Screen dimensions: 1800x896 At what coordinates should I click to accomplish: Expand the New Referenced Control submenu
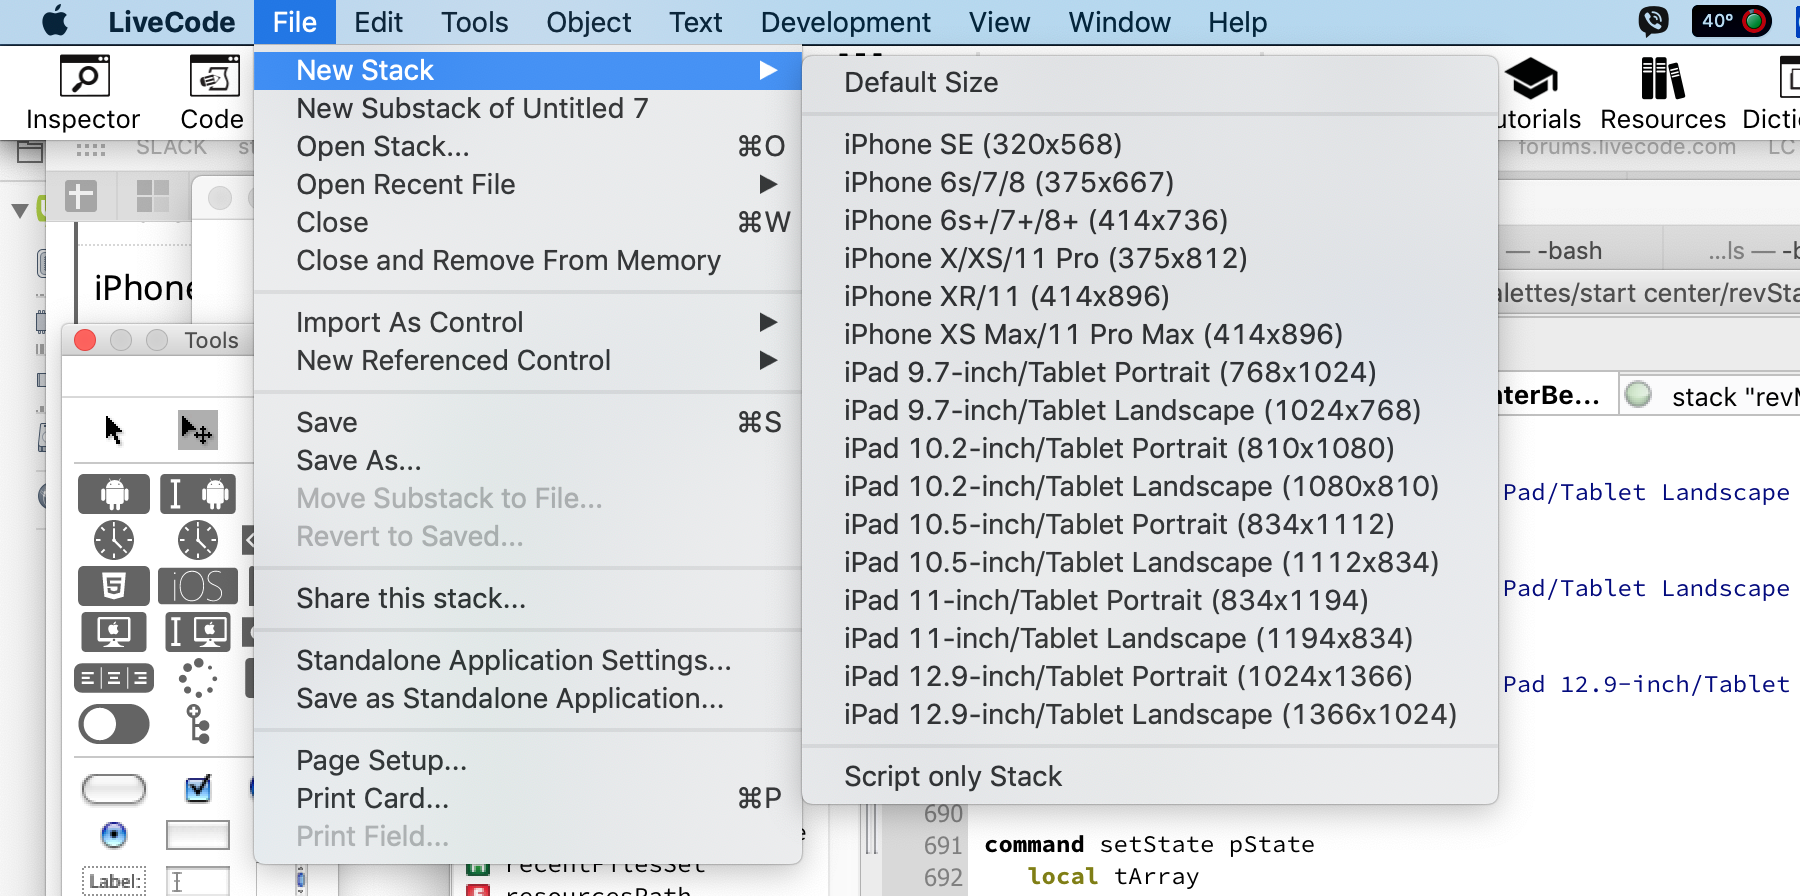point(528,360)
